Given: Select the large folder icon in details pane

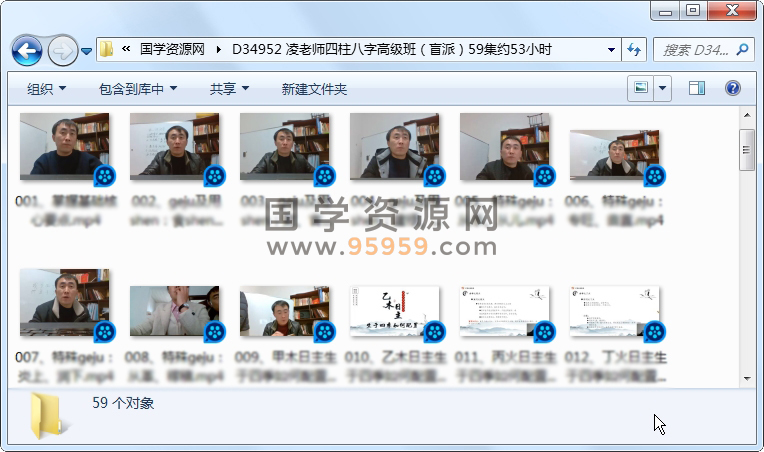Looking at the screenshot, I should pyautogui.click(x=48, y=416).
